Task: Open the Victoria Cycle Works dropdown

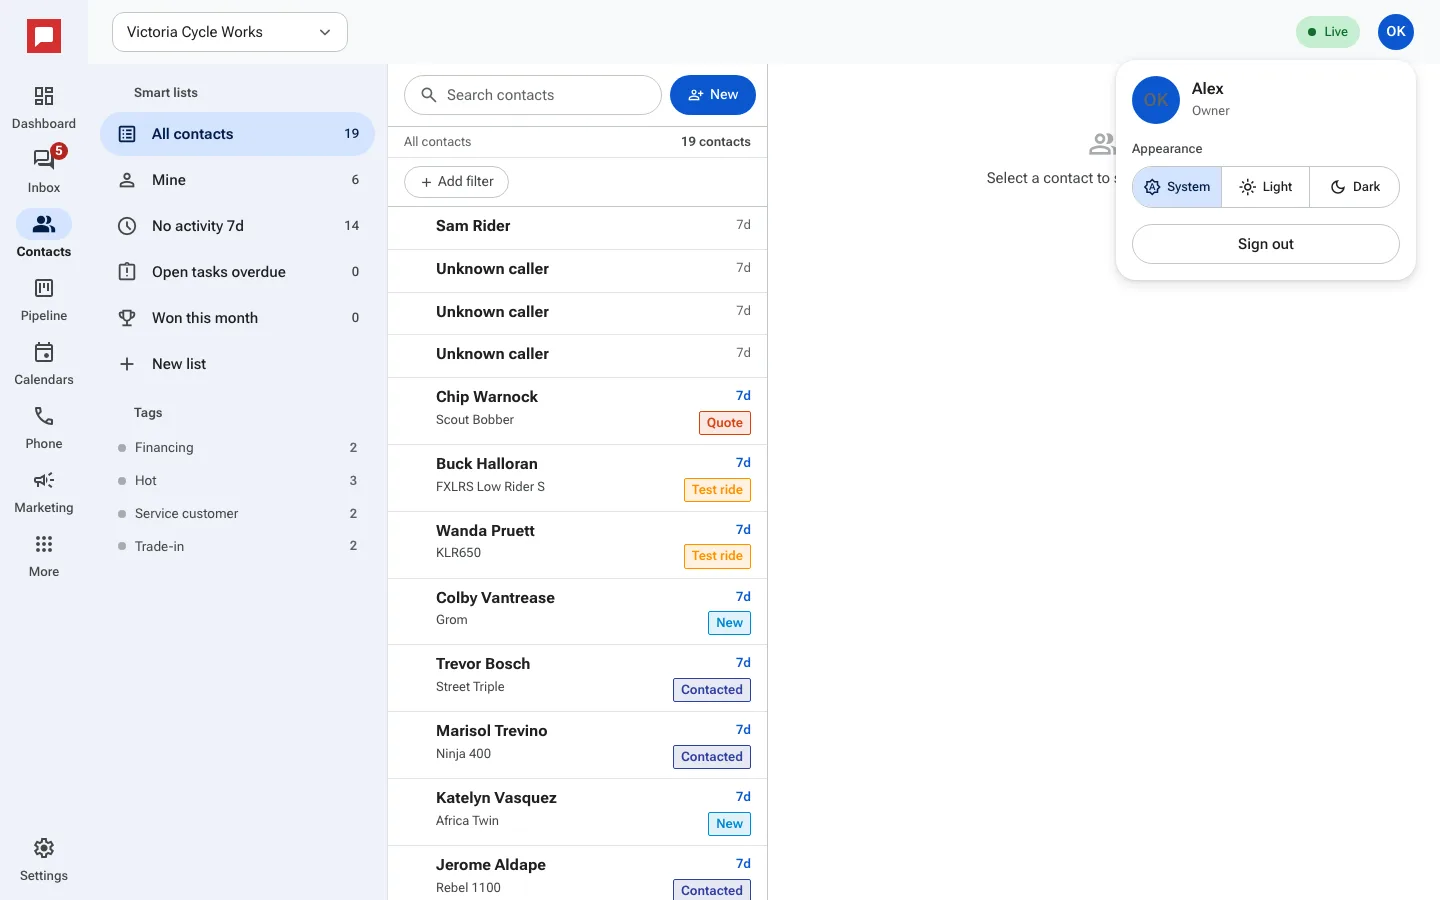Action: coord(230,32)
